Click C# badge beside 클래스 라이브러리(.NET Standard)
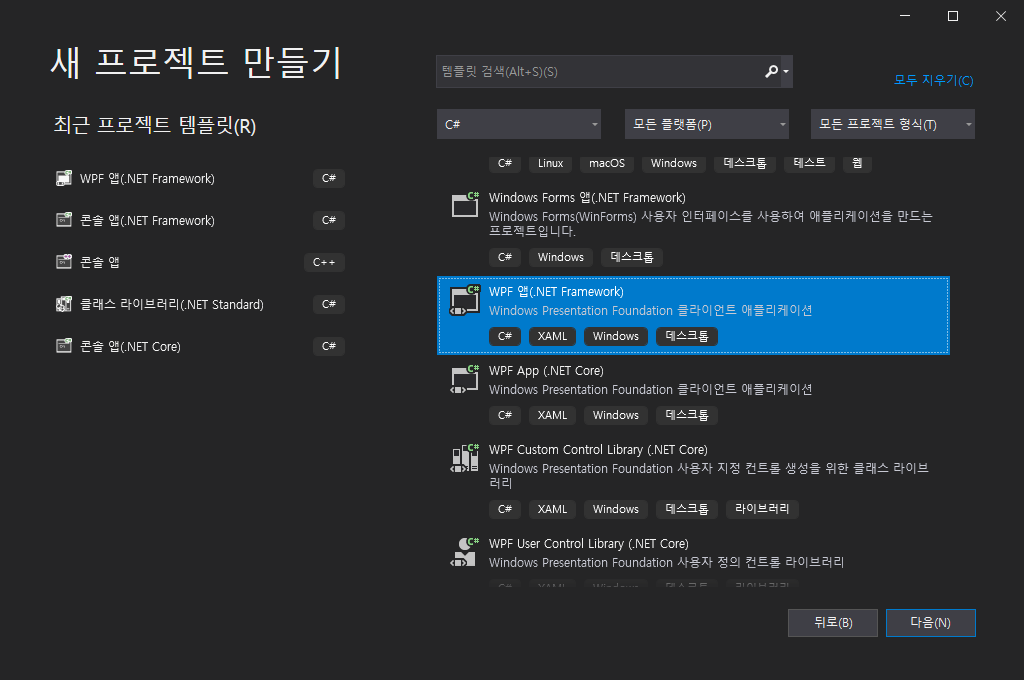The image size is (1024, 680). (328, 304)
